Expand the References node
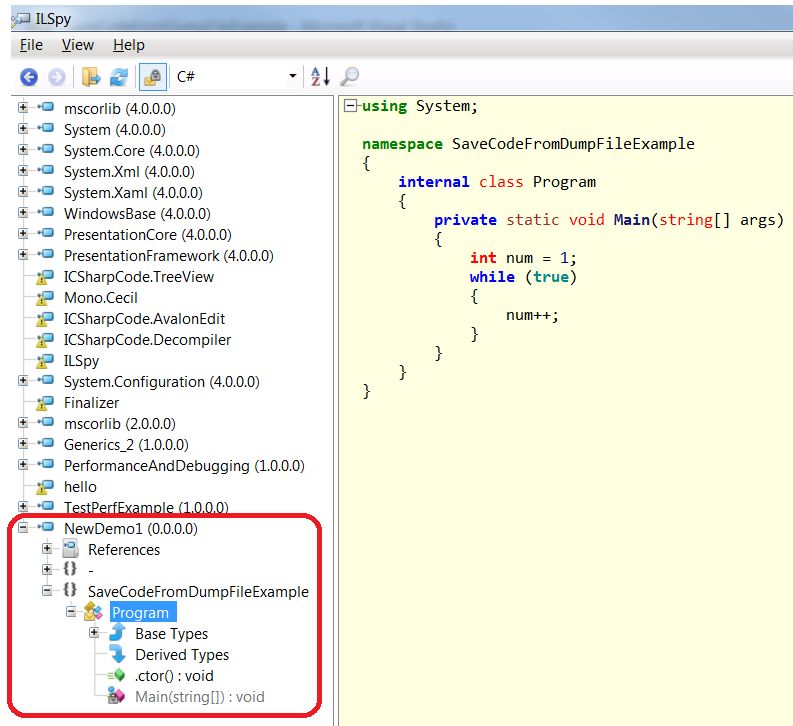Viewport: 793px width, 726px height. pos(47,549)
